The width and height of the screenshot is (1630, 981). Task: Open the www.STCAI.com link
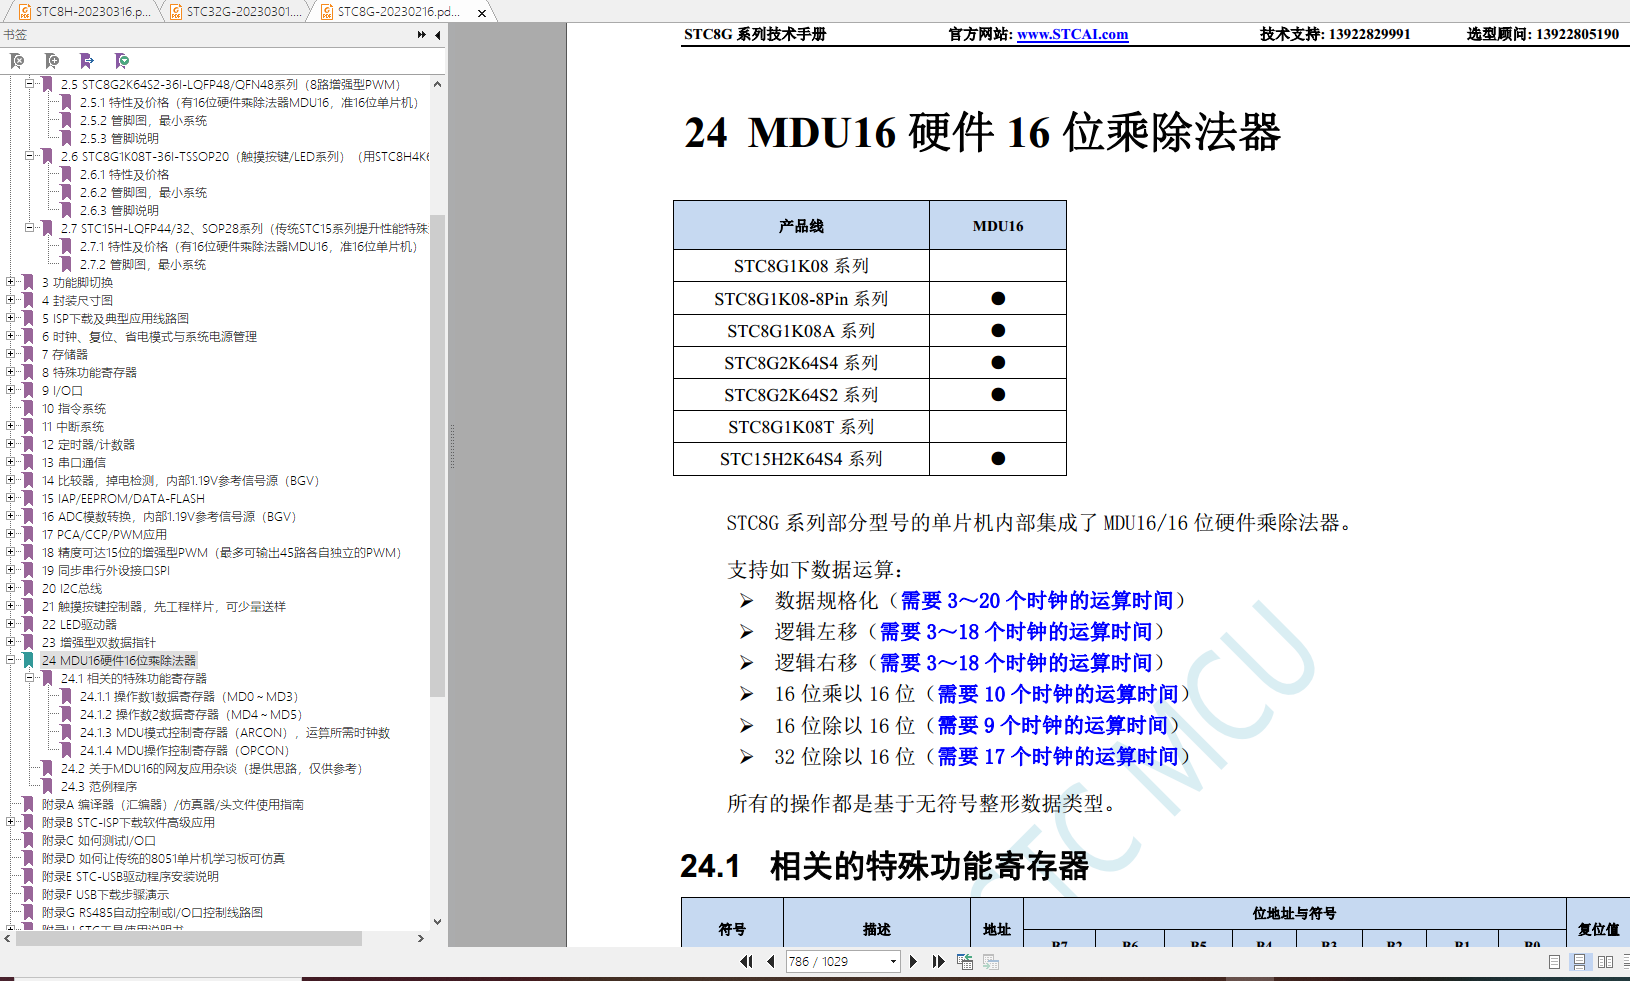point(1072,34)
